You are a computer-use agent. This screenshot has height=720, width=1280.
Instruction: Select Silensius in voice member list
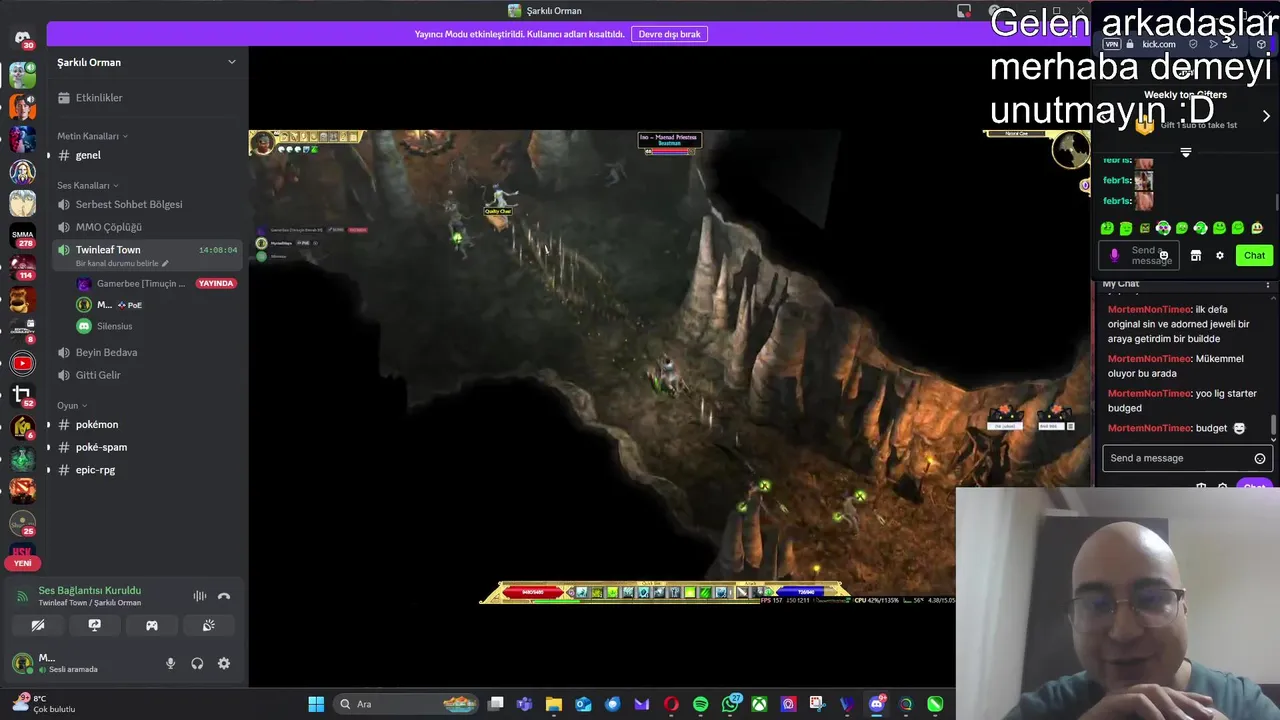coord(115,326)
